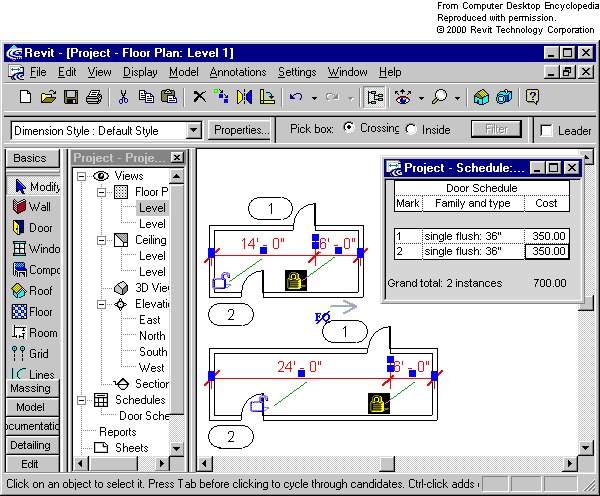Select the Component tool
Screen dimensions: 600x496
[34, 270]
